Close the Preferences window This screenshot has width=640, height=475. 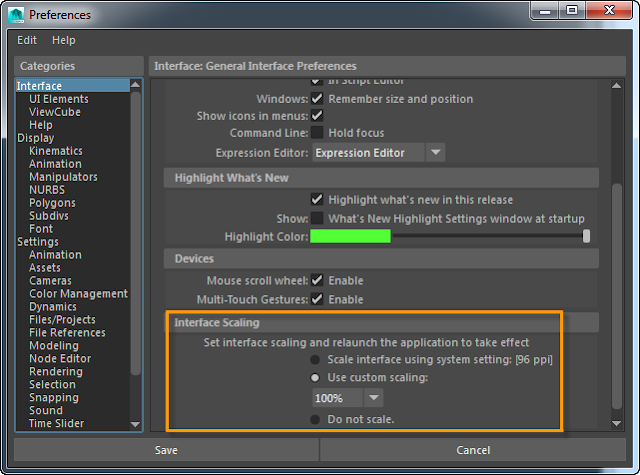pyautogui.click(x=609, y=11)
